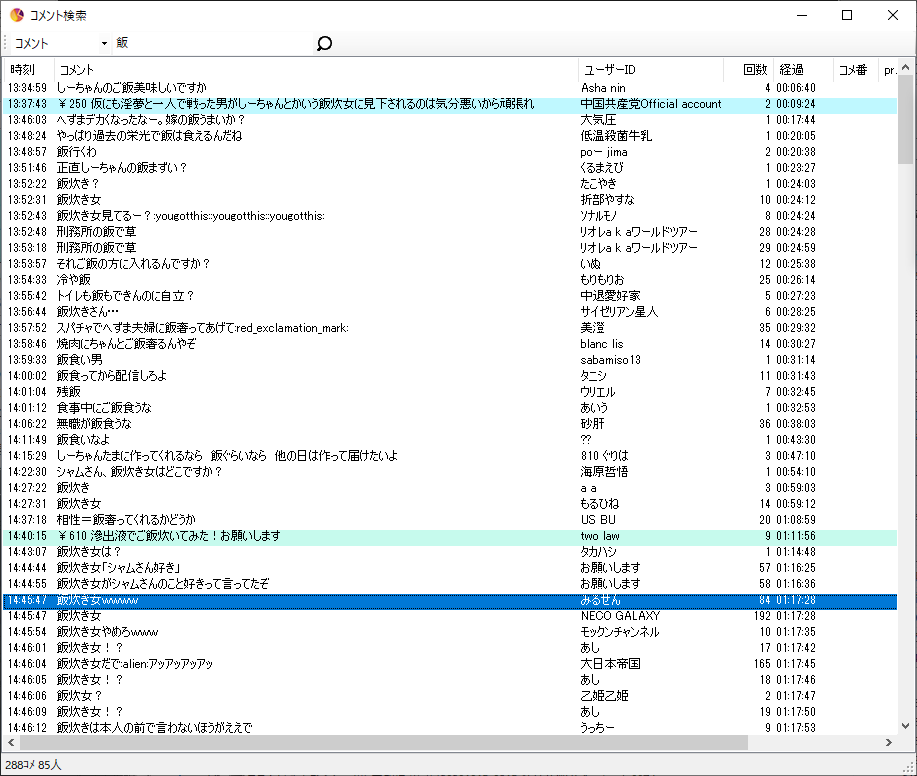Click the コメ番 column header
This screenshot has width=917, height=776.
pyautogui.click(x=852, y=70)
